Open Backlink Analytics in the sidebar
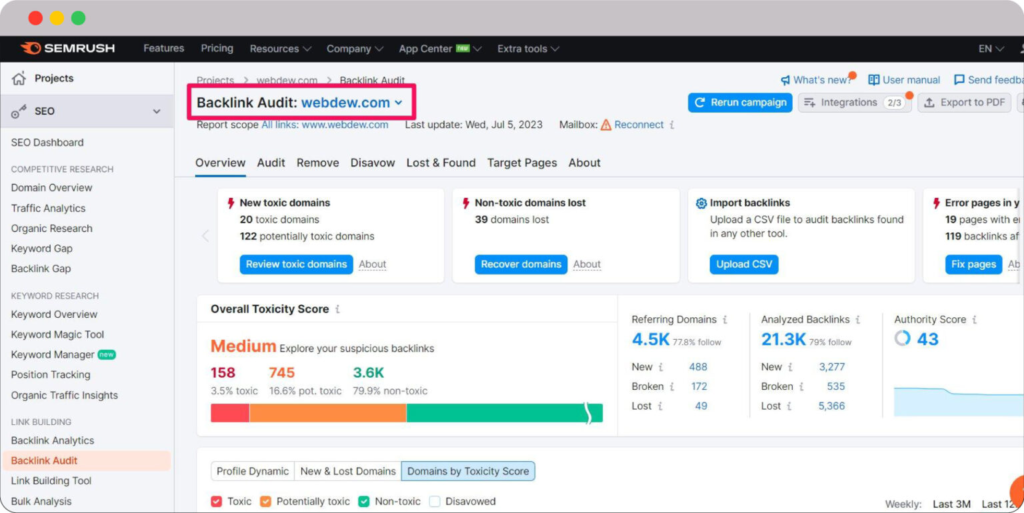This screenshot has width=1024, height=513. tap(52, 441)
